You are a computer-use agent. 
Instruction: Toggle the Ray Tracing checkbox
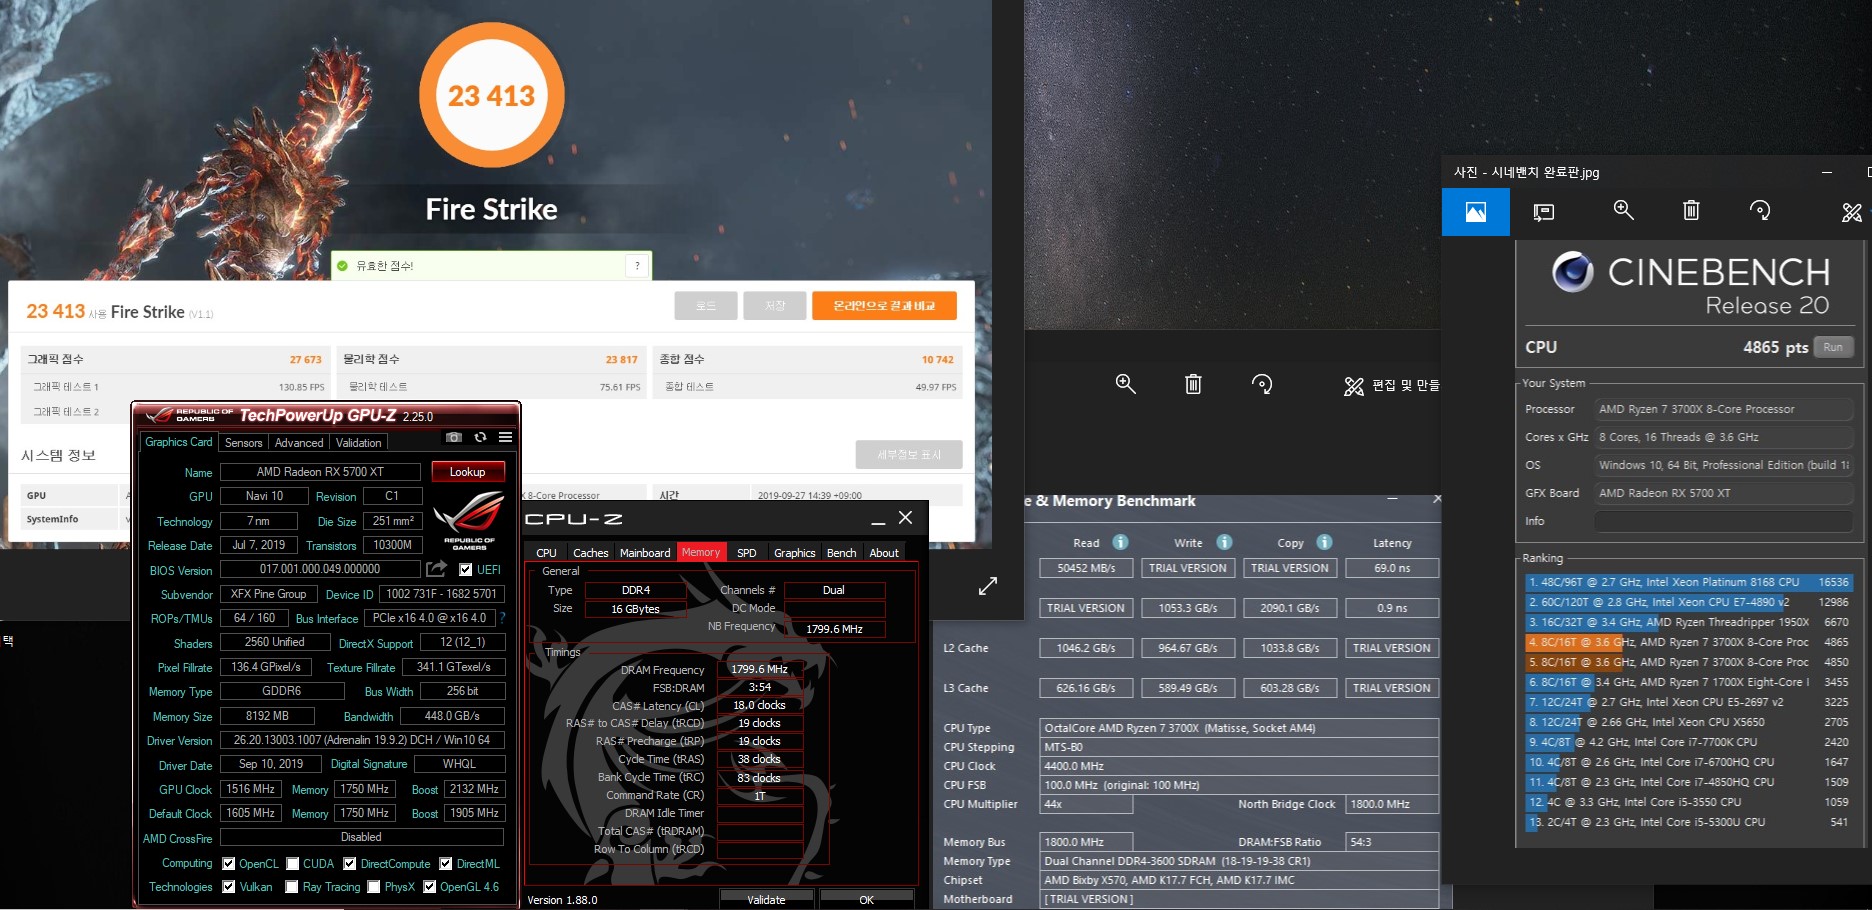292,887
